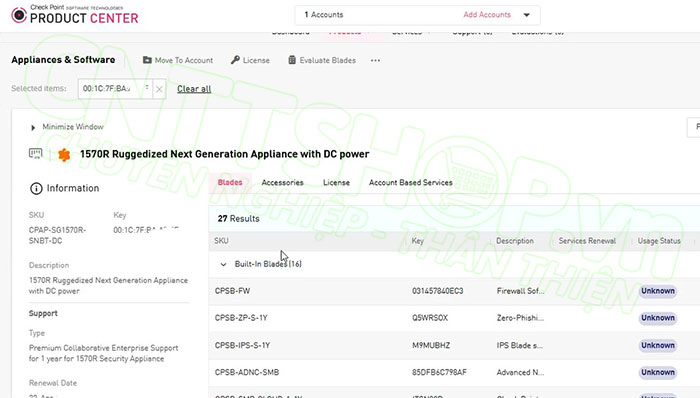Click the Appliances & Software heading

pos(63,60)
